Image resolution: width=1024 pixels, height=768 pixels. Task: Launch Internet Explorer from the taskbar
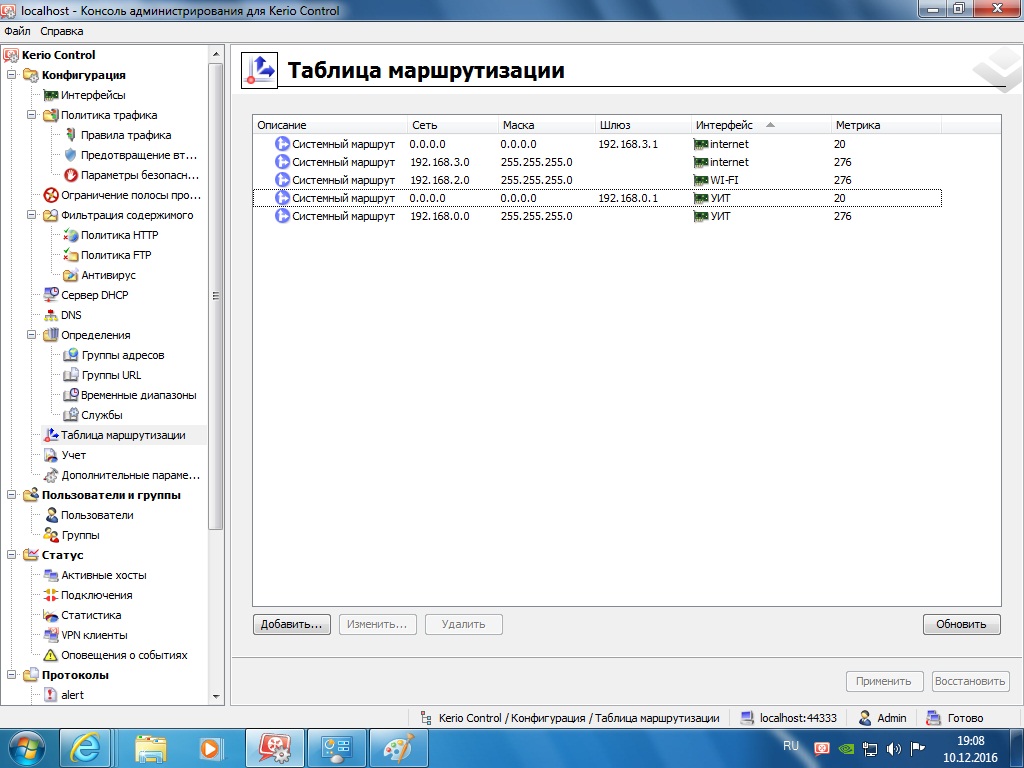point(86,748)
